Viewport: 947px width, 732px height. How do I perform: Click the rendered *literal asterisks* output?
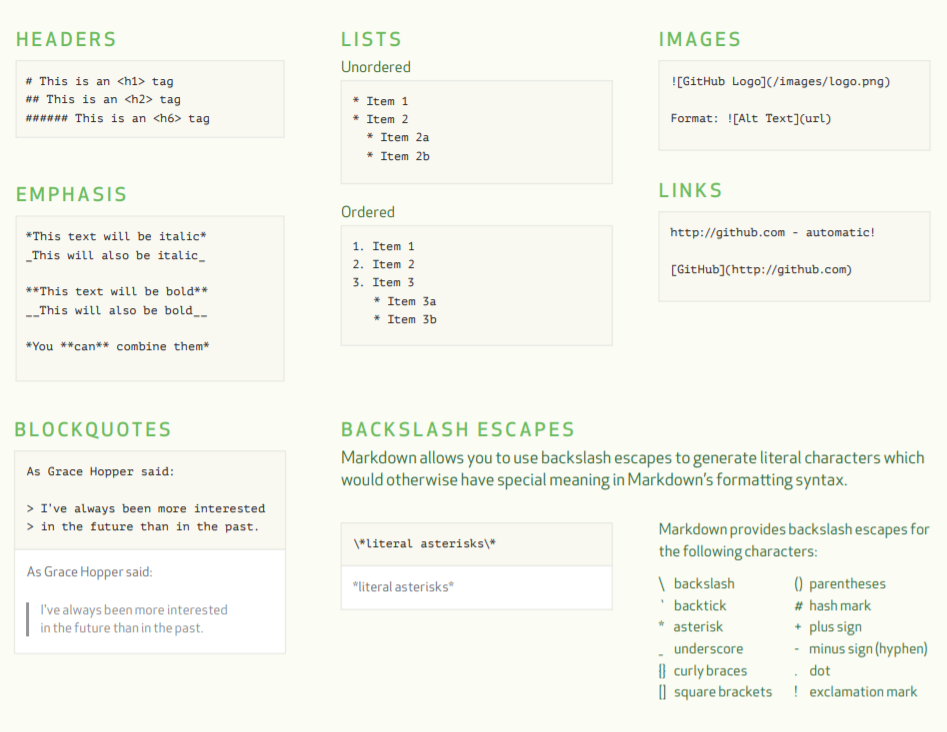[x=403, y=587]
